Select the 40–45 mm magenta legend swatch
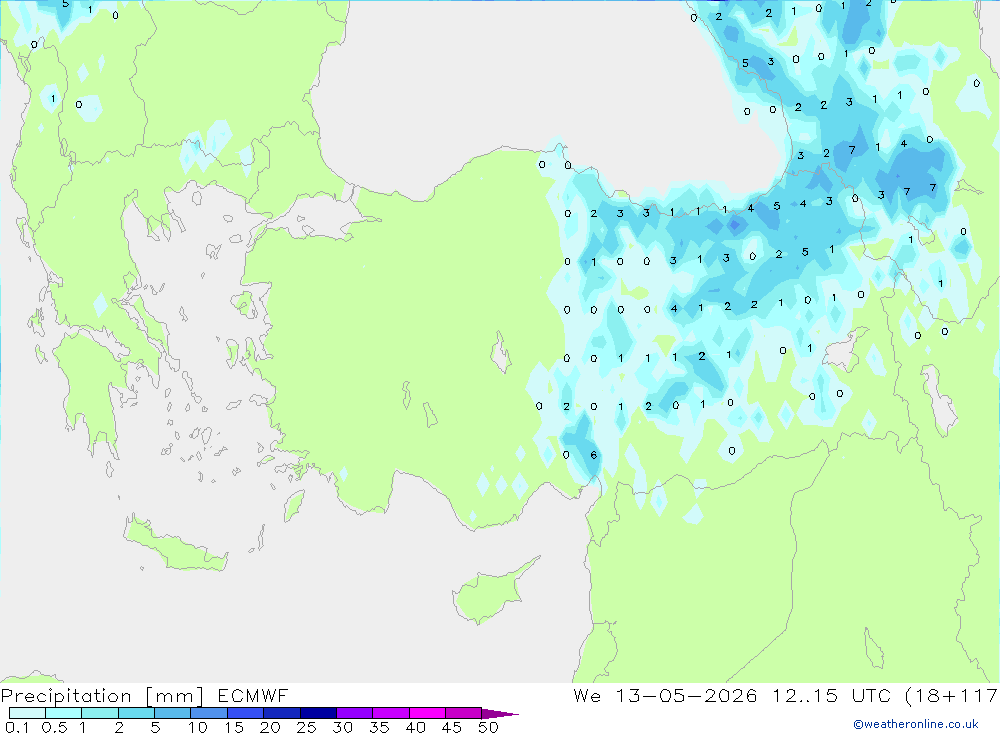The image size is (1000, 733). coord(427,713)
